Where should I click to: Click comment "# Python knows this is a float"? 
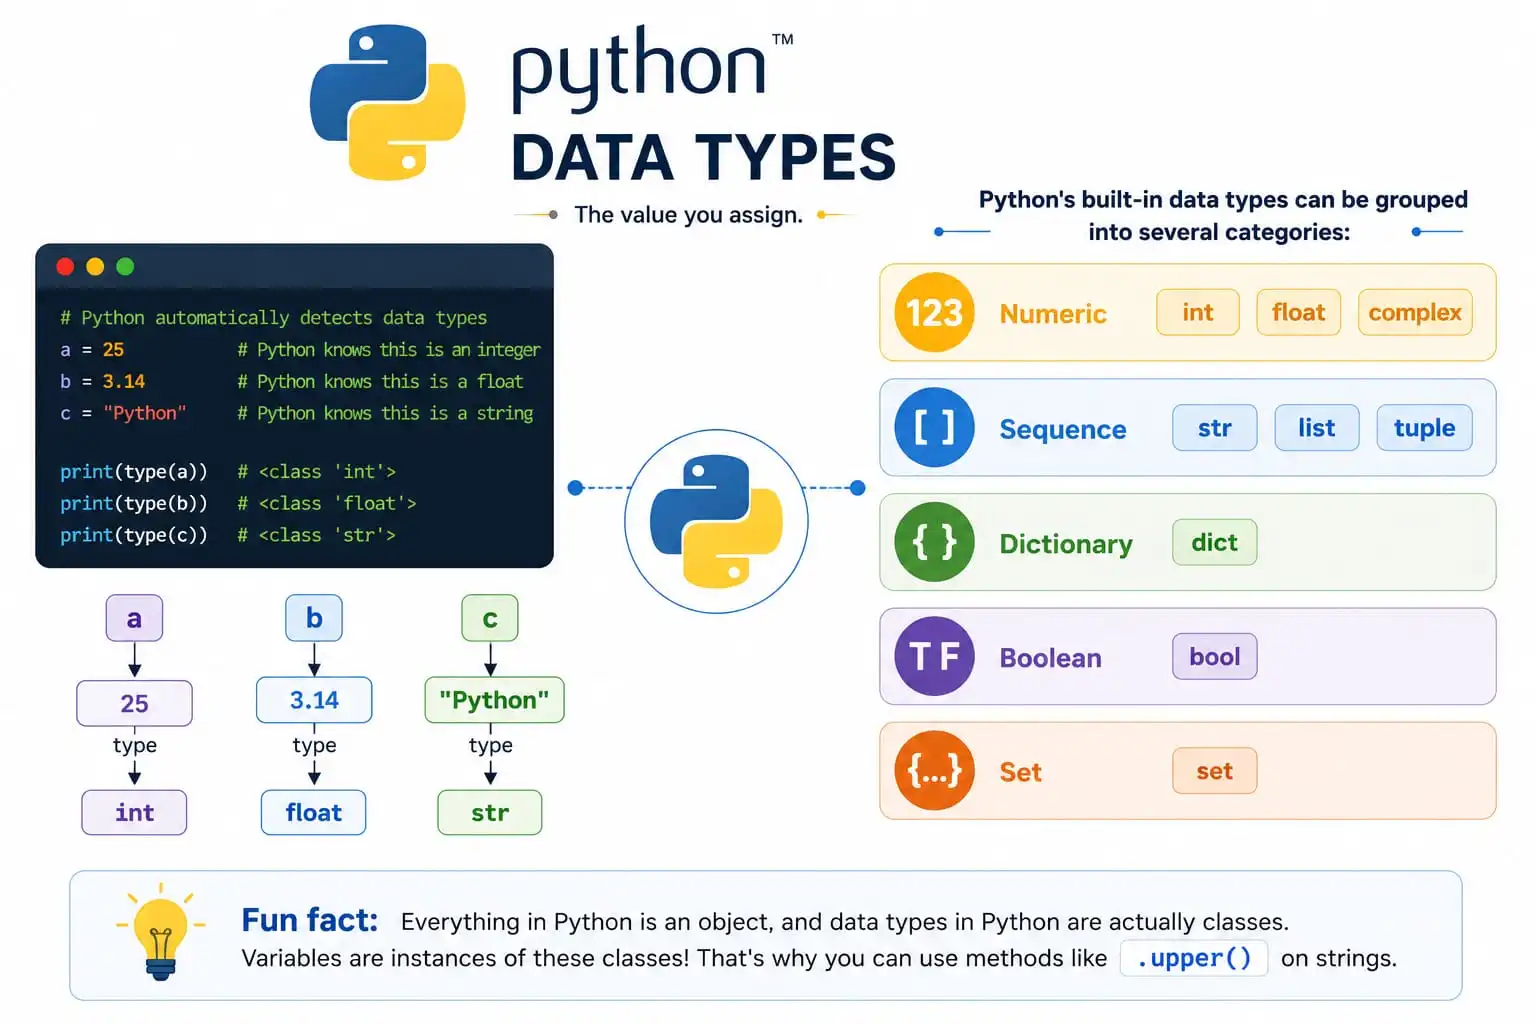coord(380,382)
